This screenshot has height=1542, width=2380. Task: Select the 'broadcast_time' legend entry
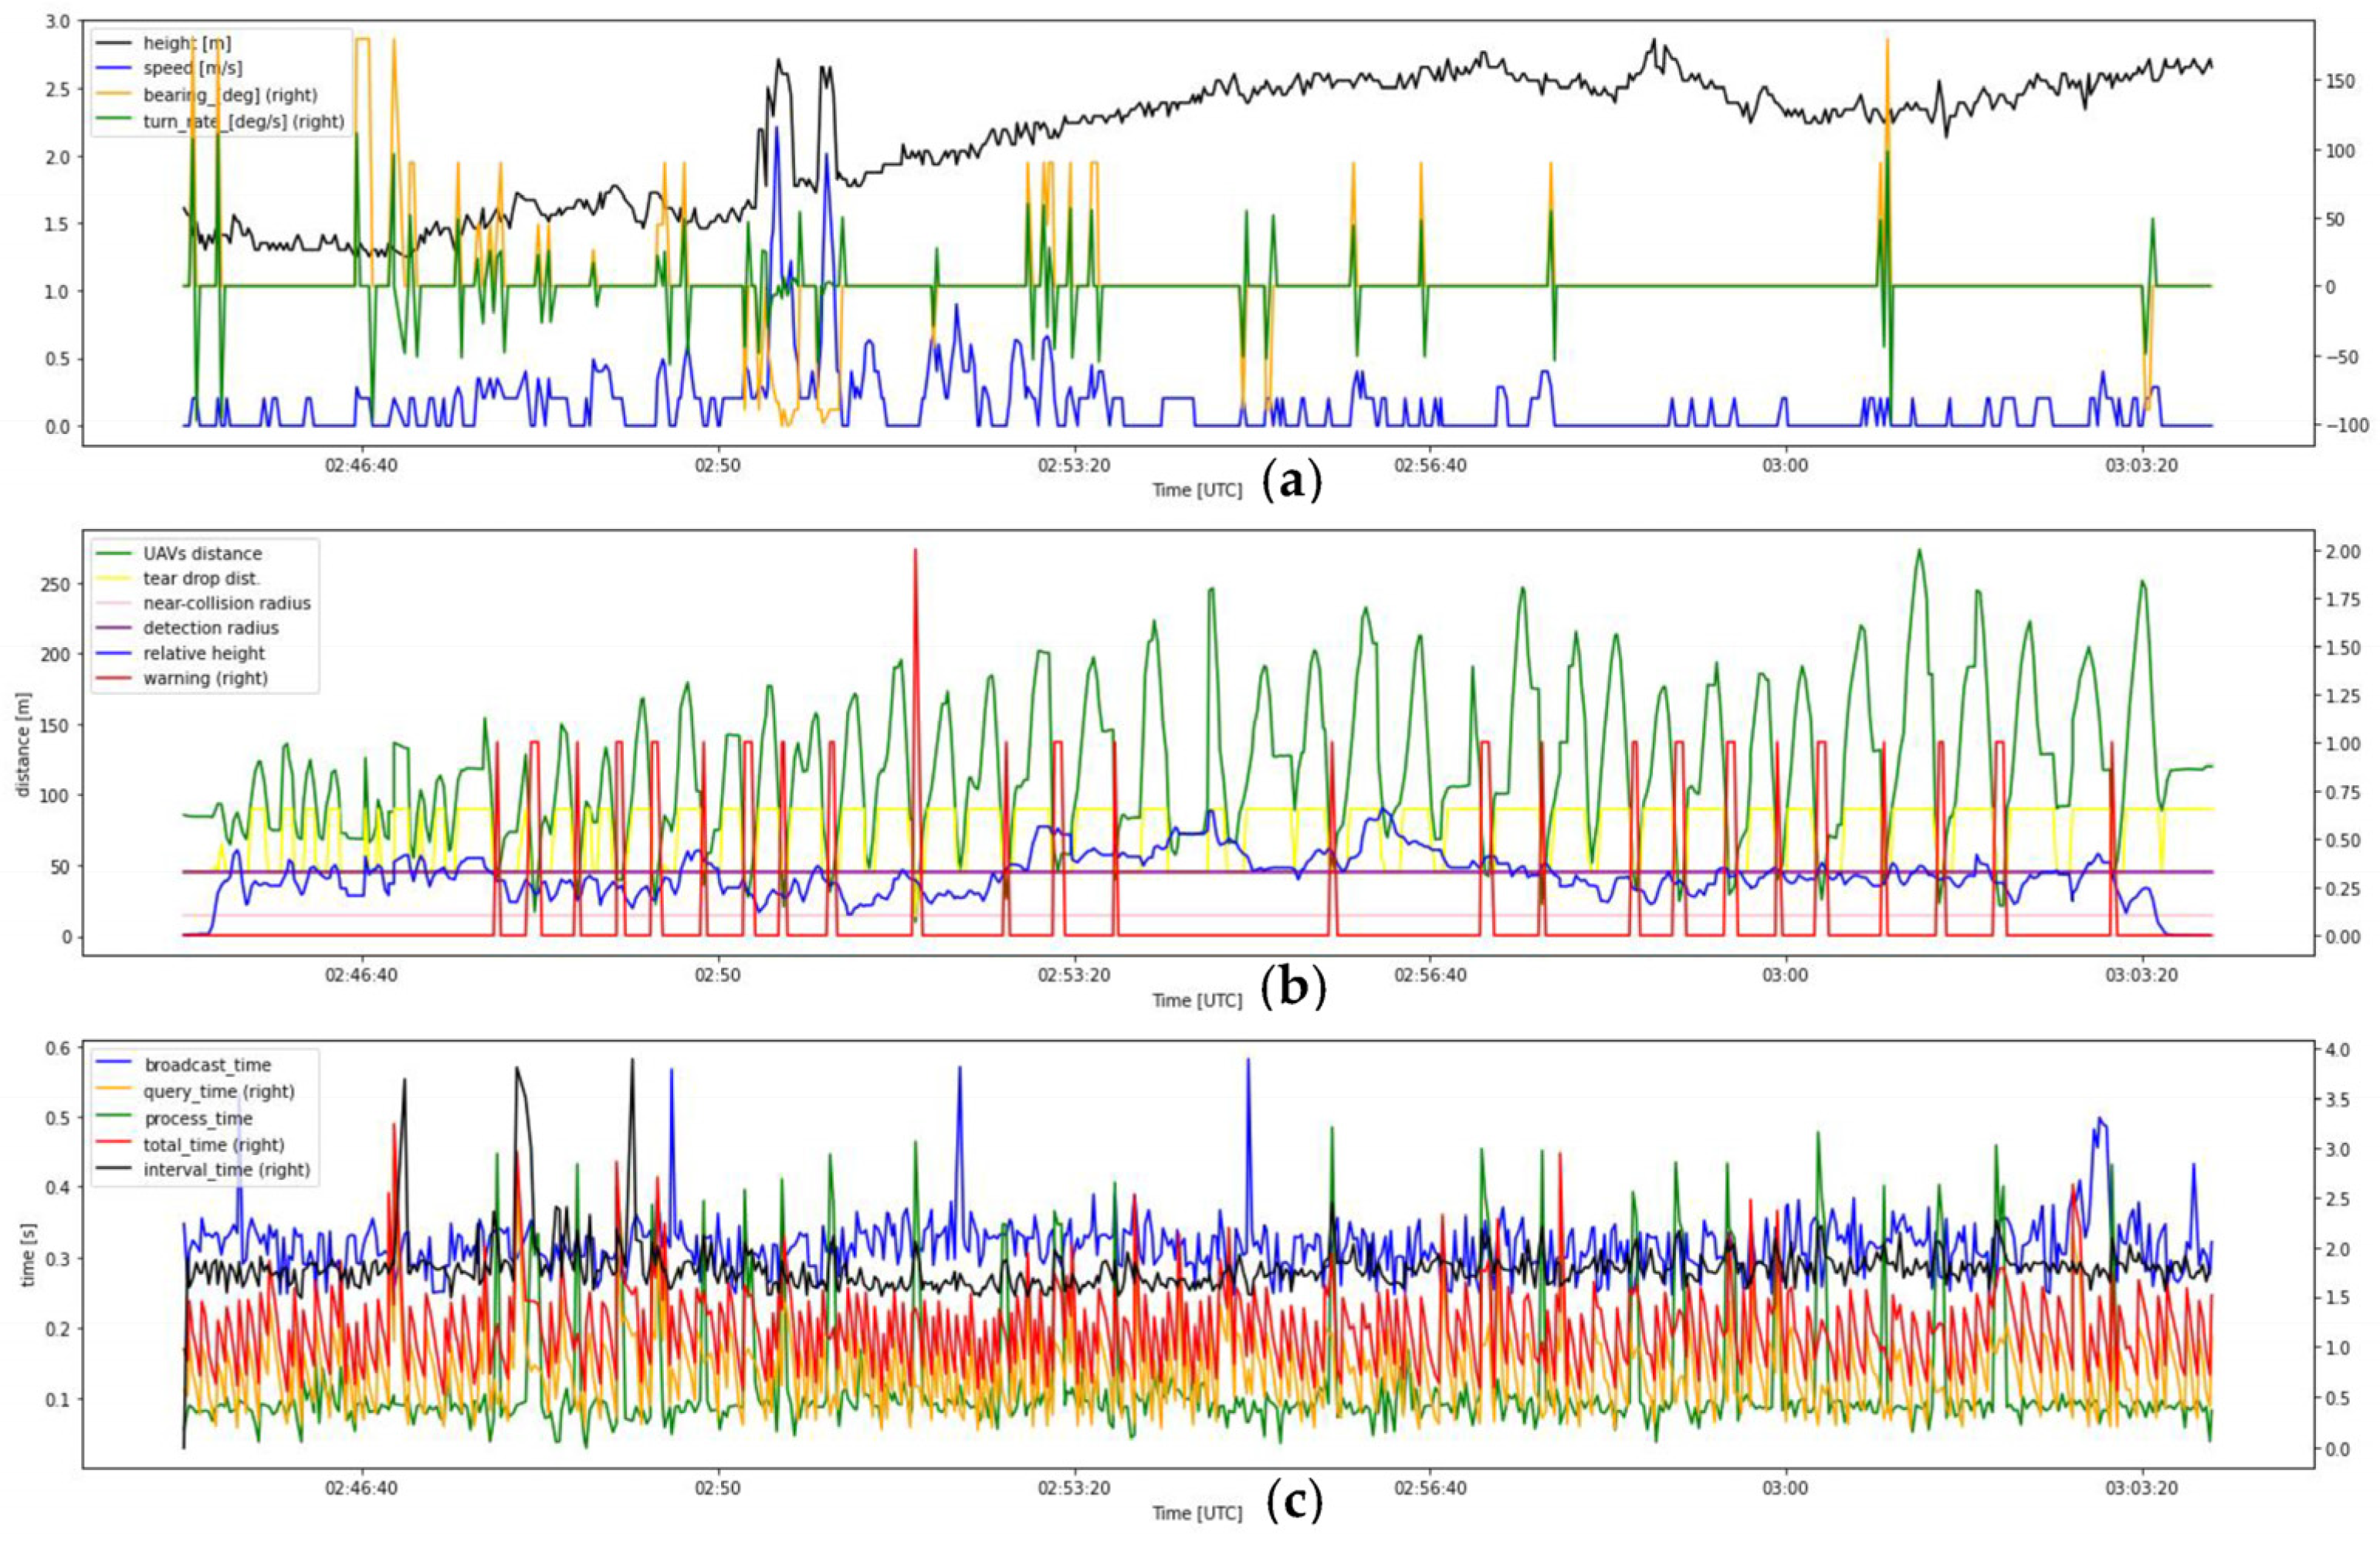[207, 1065]
